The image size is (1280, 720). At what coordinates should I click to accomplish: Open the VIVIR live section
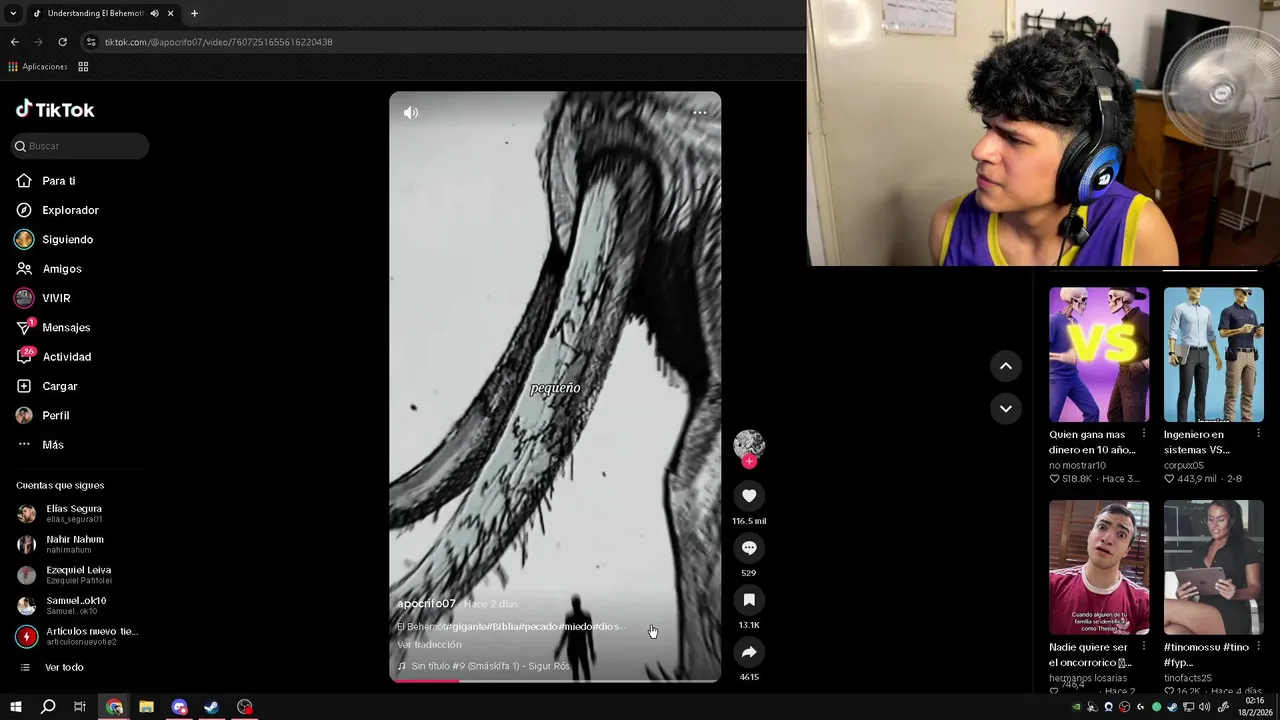43,298
